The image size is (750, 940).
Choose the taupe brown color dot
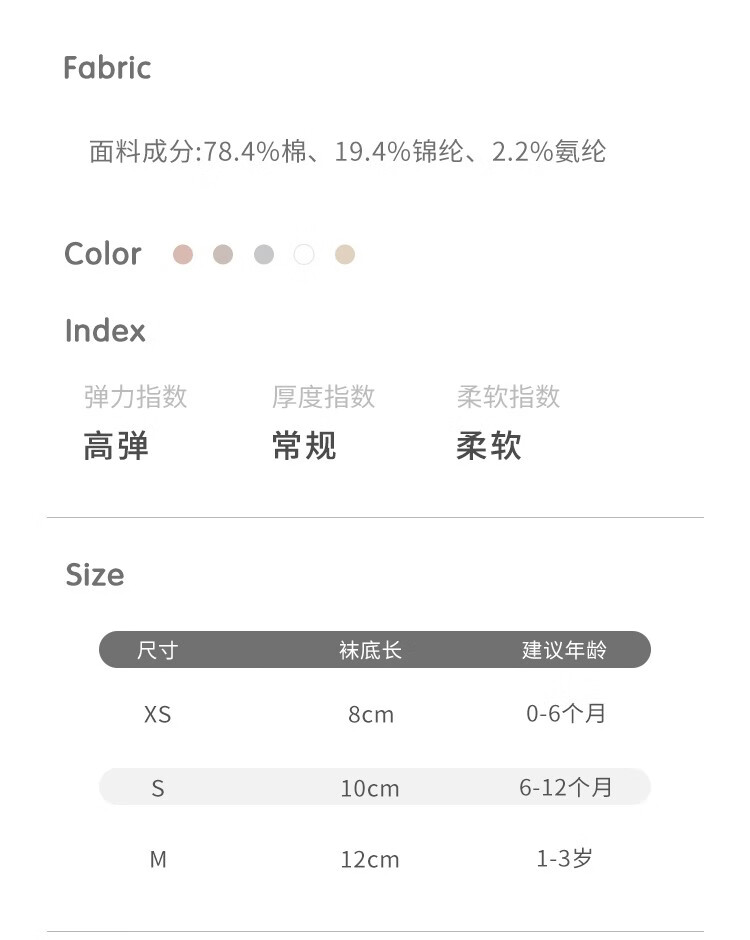tap(223, 254)
